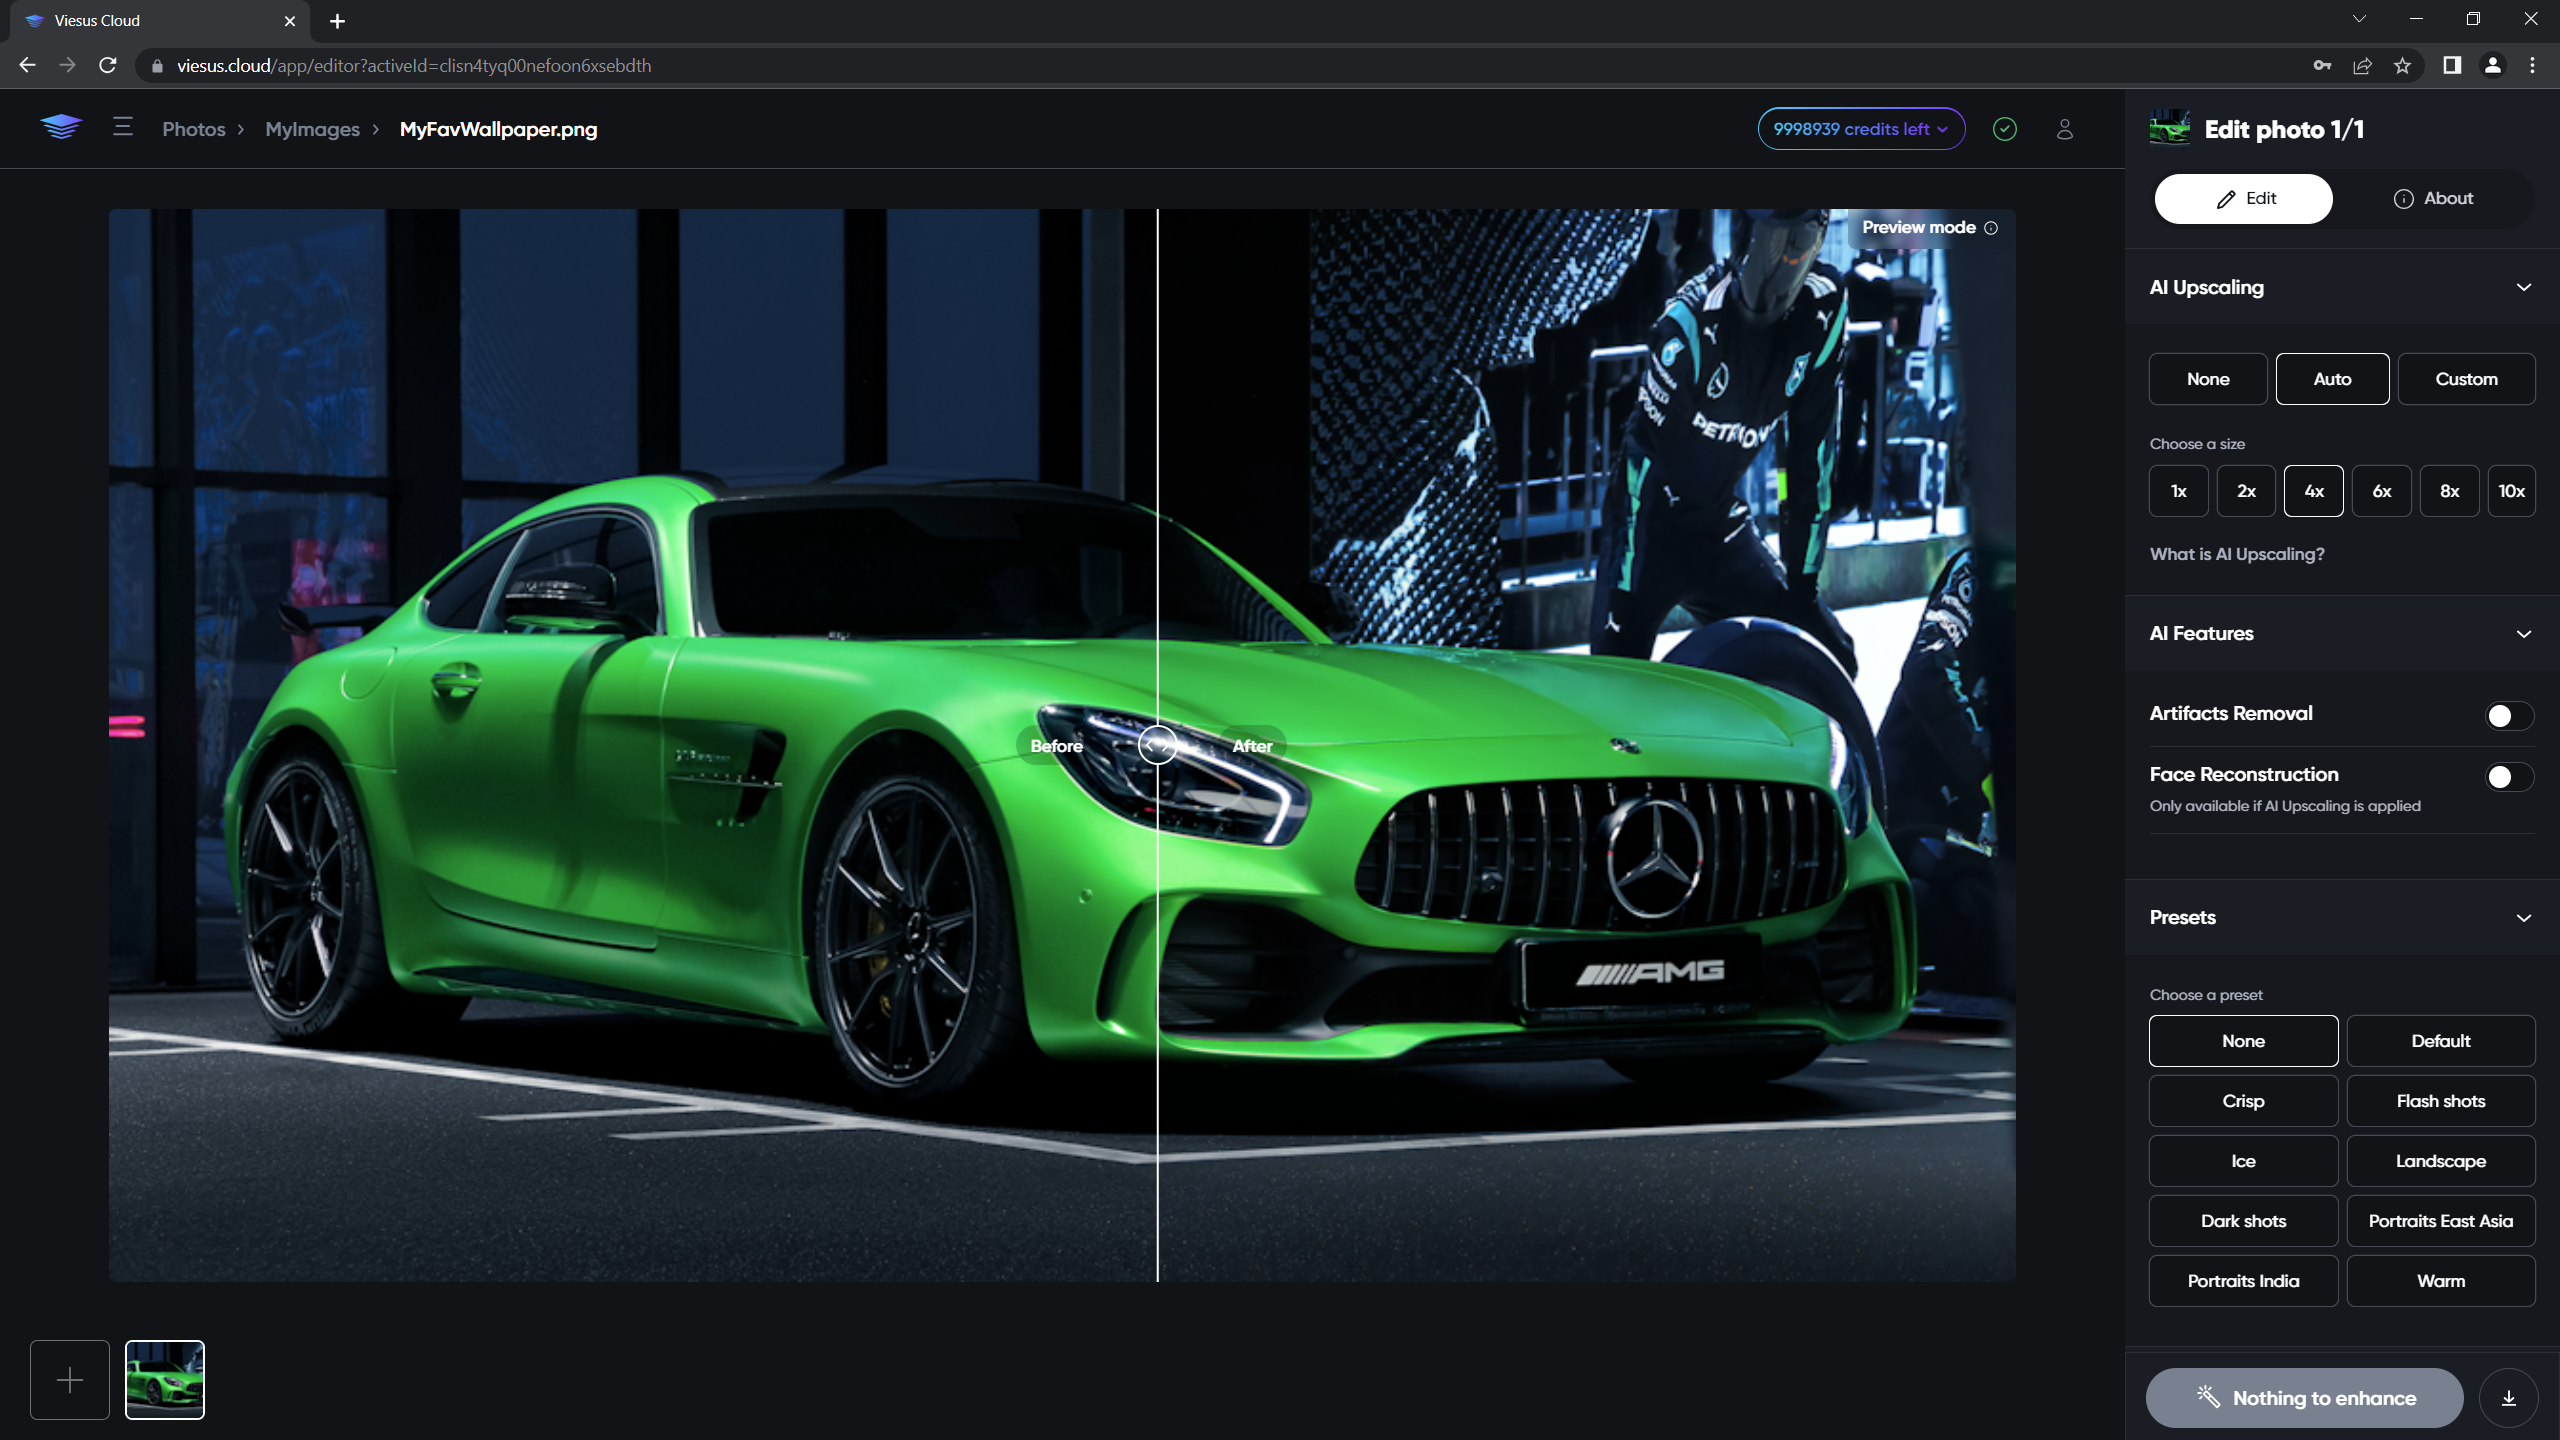Viewport: 2560px width, 1440px height.
Task: Apply the Flash shots preset
Action: pos(2441,1101)
